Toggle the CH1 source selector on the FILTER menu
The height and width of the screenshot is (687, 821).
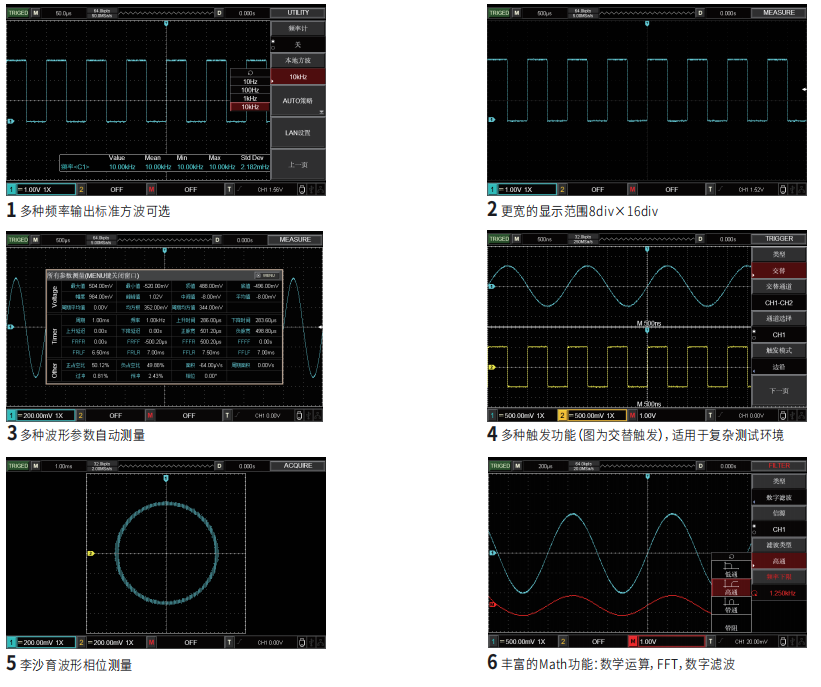point(779,529)
